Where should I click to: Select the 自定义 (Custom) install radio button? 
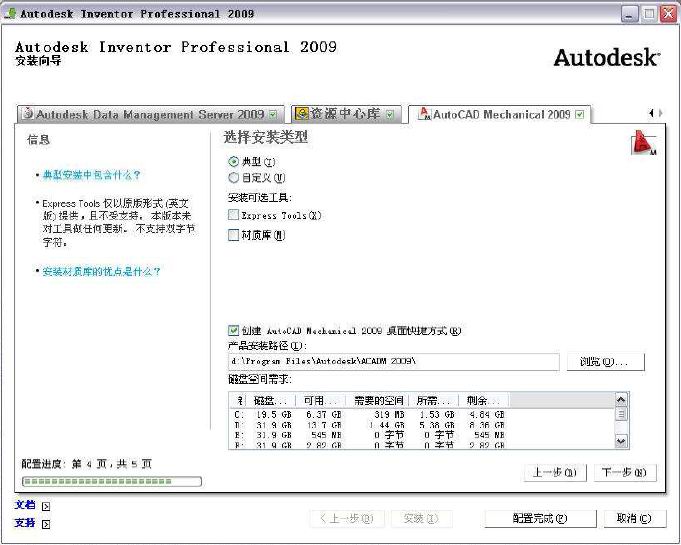click(234, 177)
